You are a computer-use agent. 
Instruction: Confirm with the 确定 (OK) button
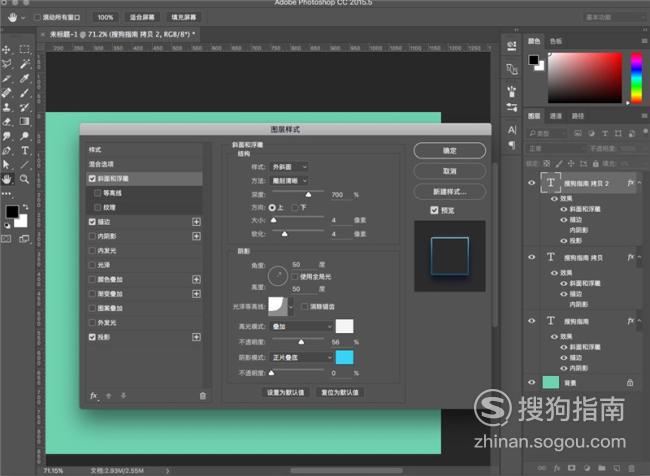point(450,151)
